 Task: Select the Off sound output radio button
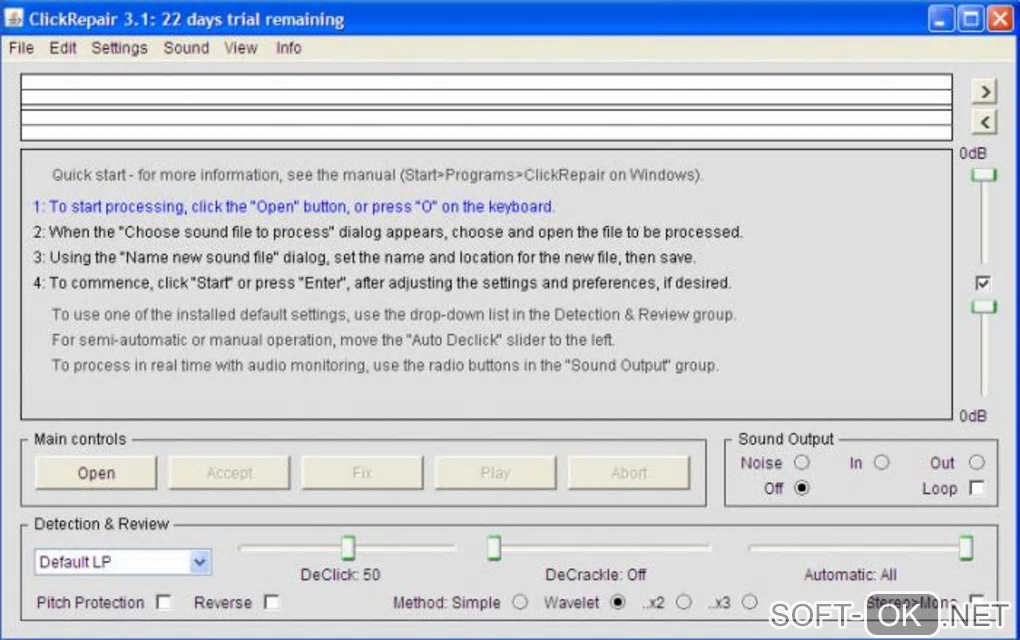[801, 488]
